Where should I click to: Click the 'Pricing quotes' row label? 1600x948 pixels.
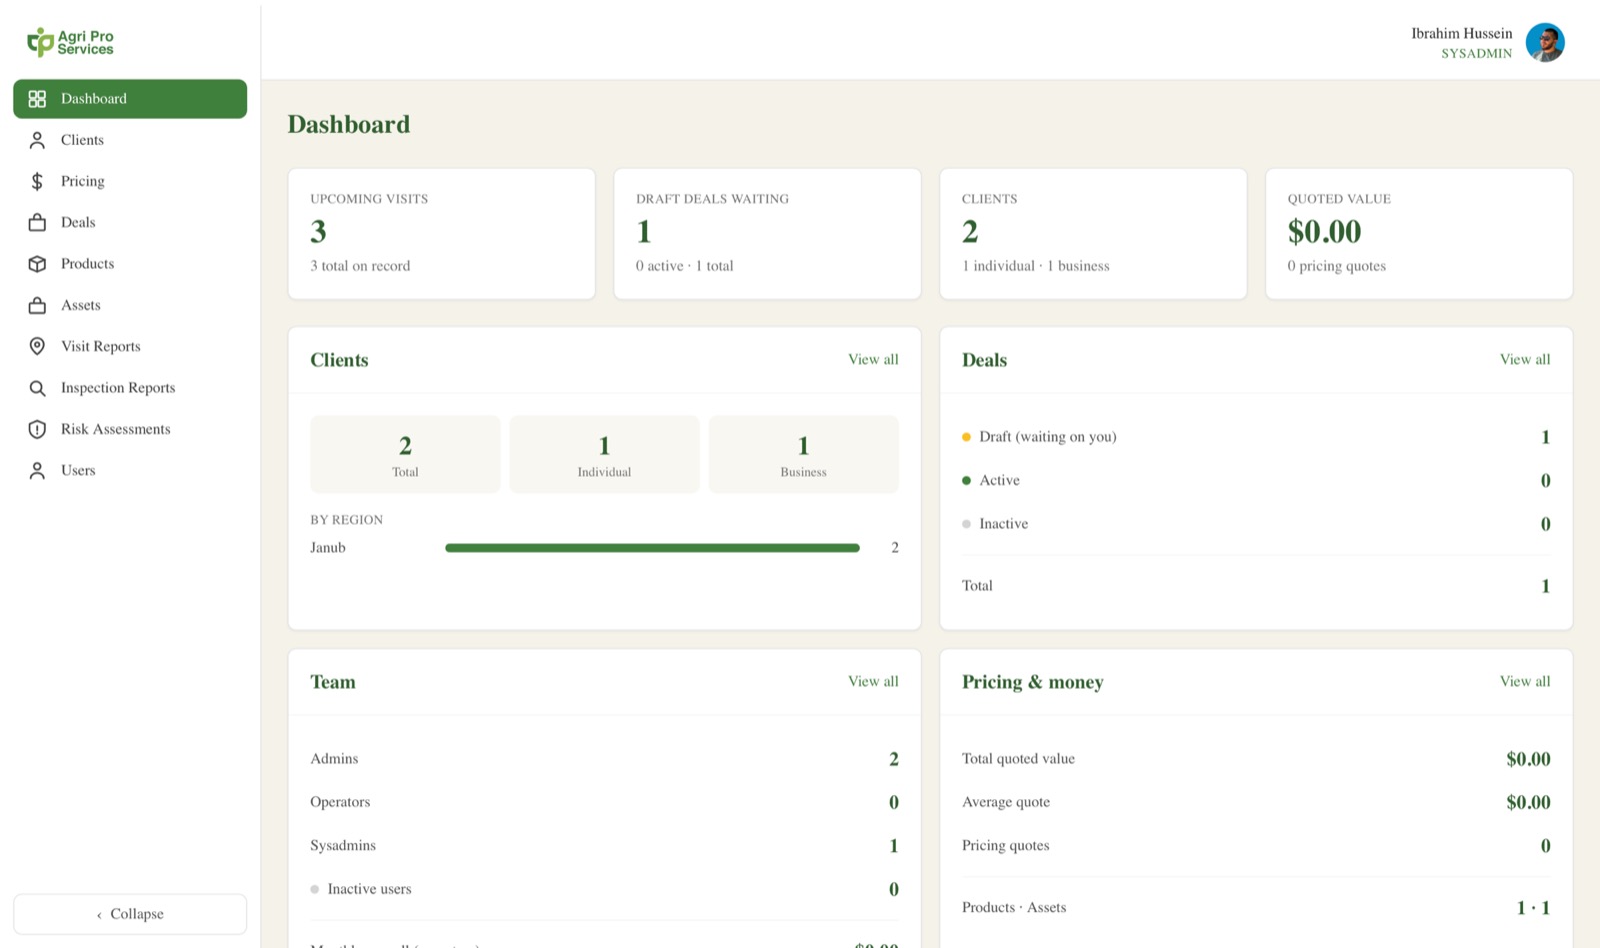pyautogui.click(x=1005, y=846)
